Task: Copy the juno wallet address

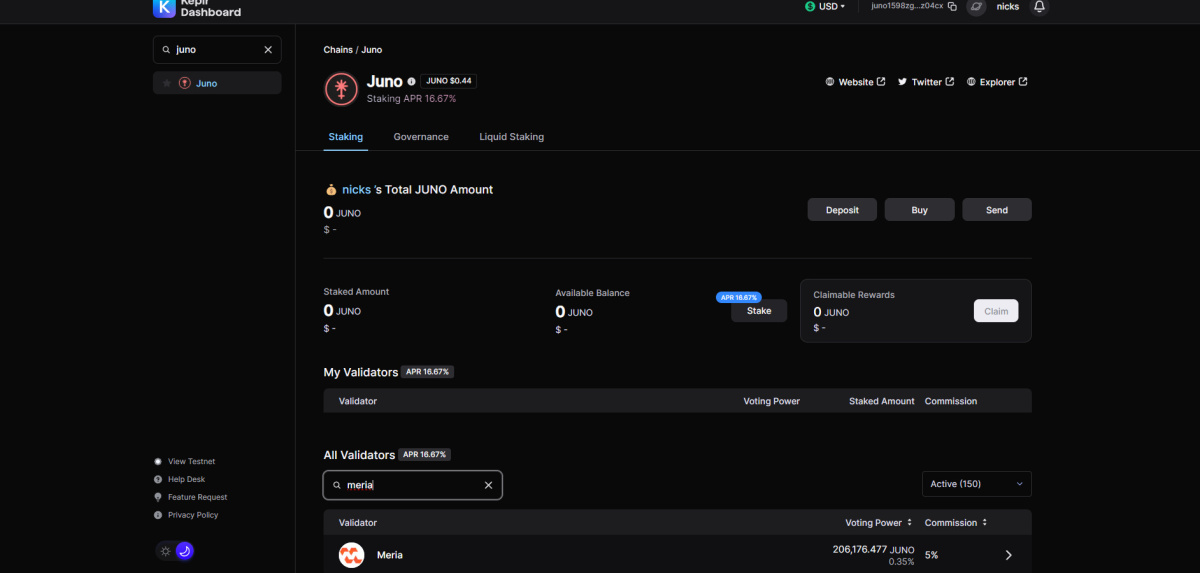Action: 952,6
